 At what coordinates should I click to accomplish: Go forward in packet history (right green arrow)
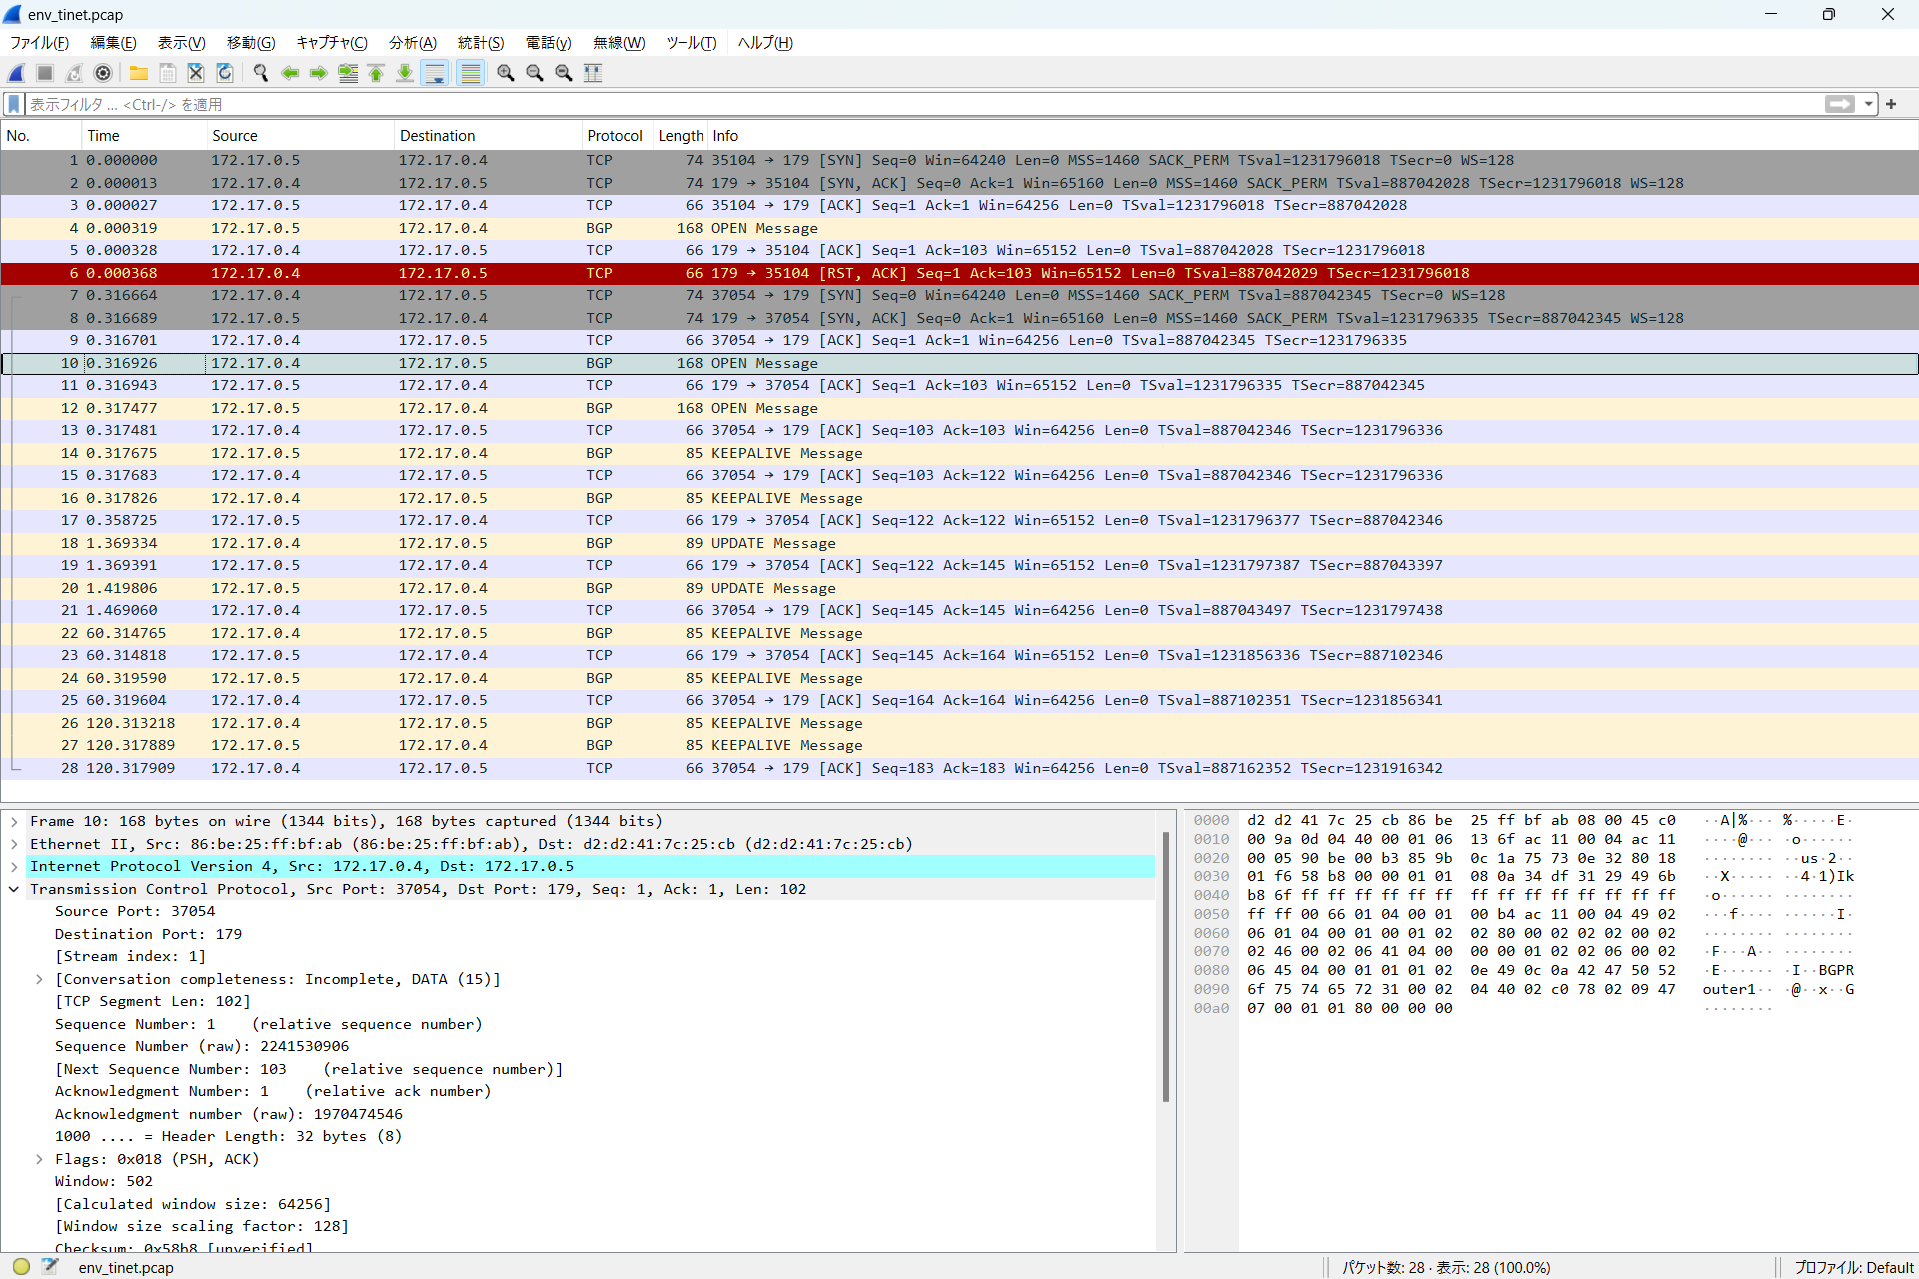[x=319, y=73]
